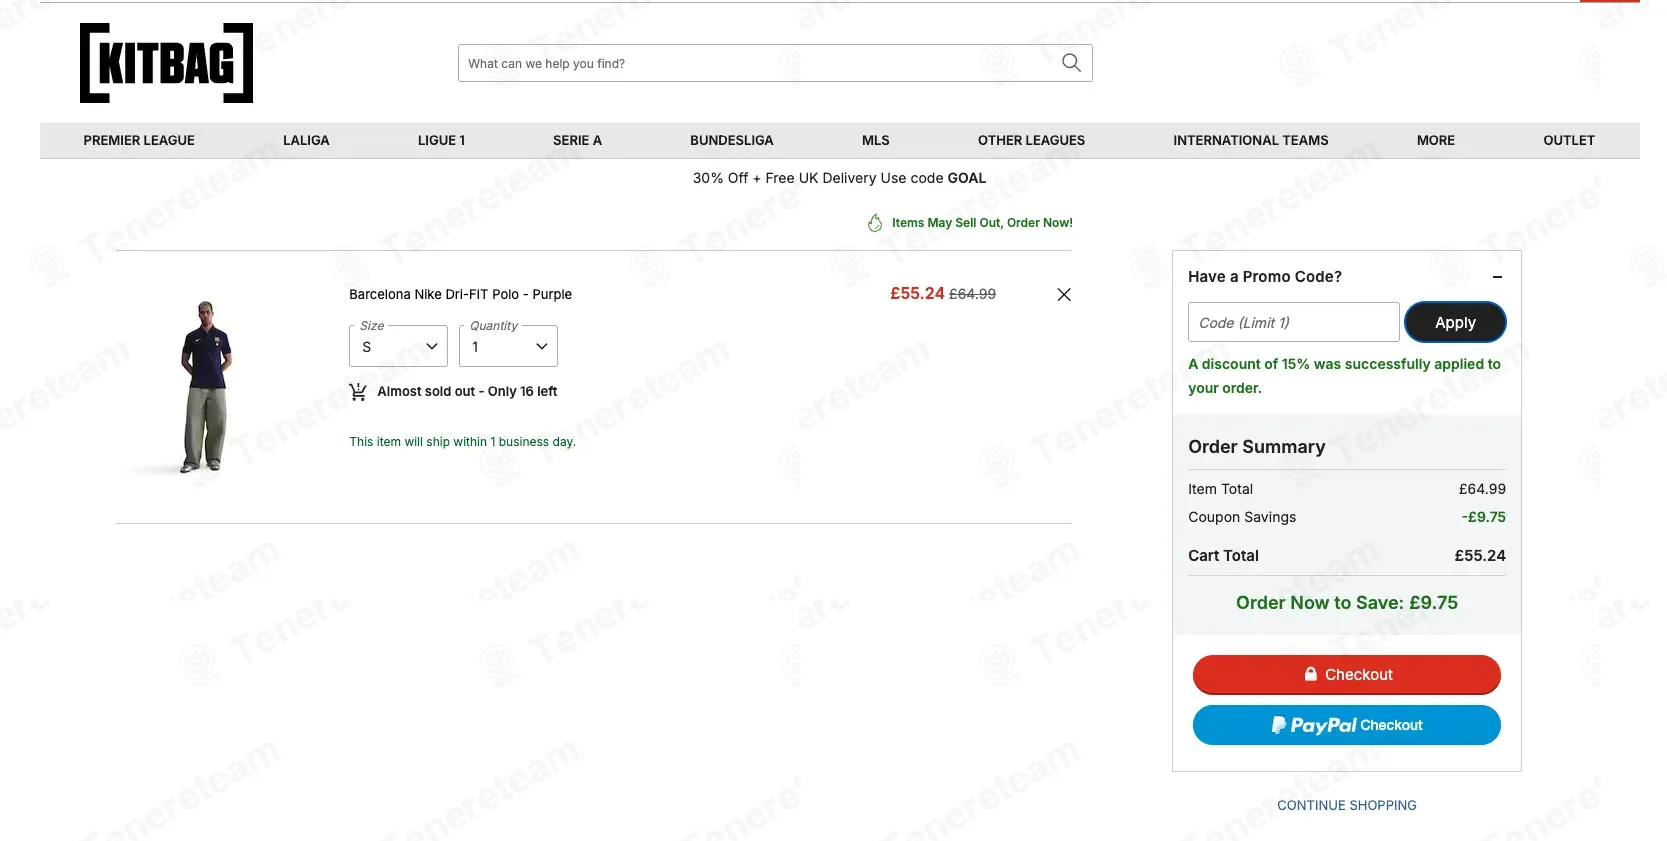Open International Teams menu
The height and width of the screenshot is (841, 1667).
(x=1250, y=140)
